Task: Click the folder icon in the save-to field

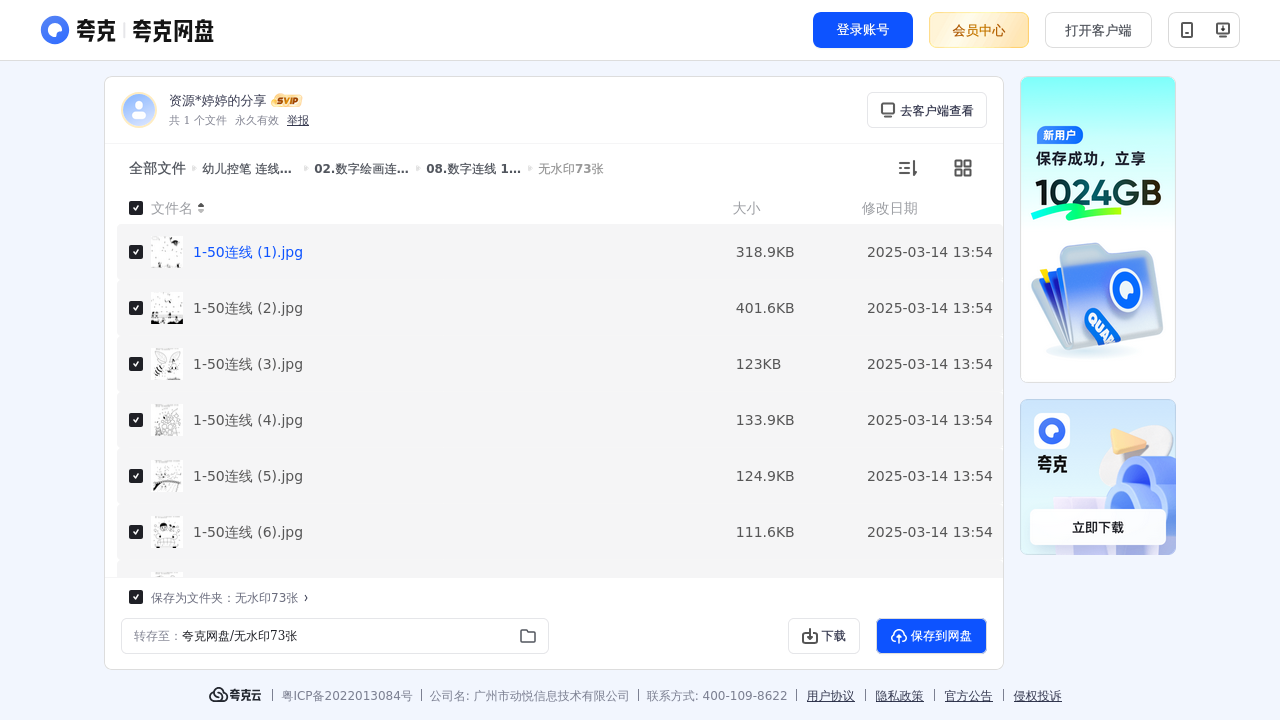Action: click(528, 636)
